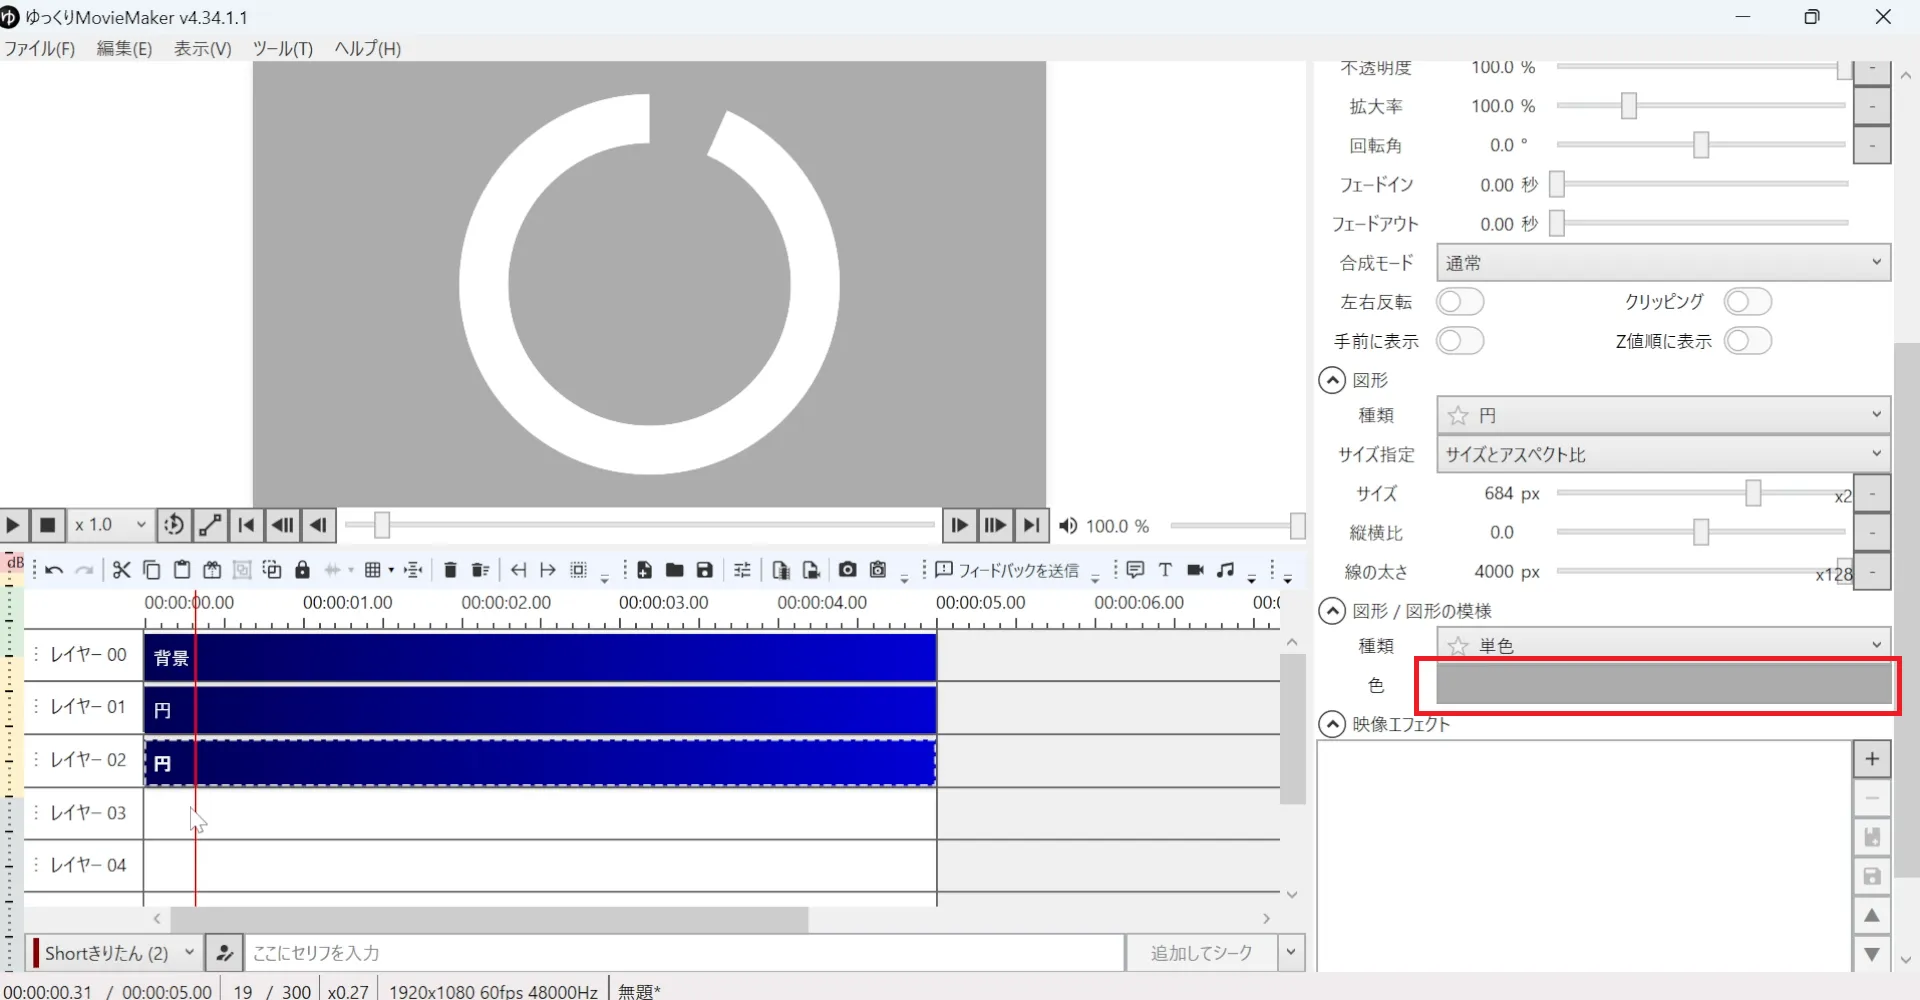Open the 追加してシーク dropdown arrow
1920x1000 pixels.
(x=1291, y=953)
